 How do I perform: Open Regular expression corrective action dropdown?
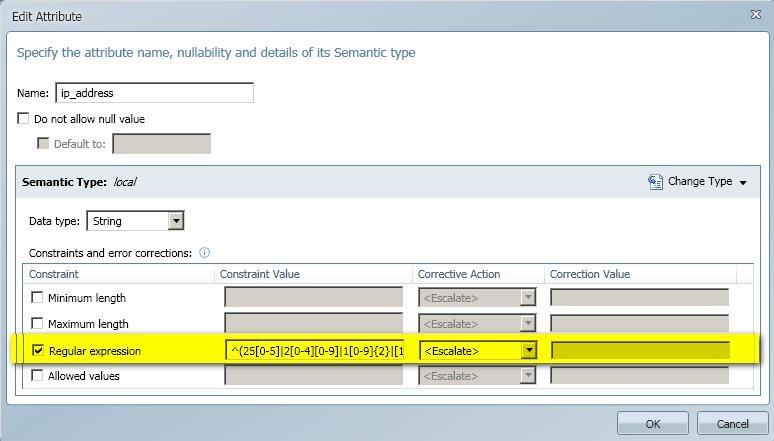tap(529, 351)
